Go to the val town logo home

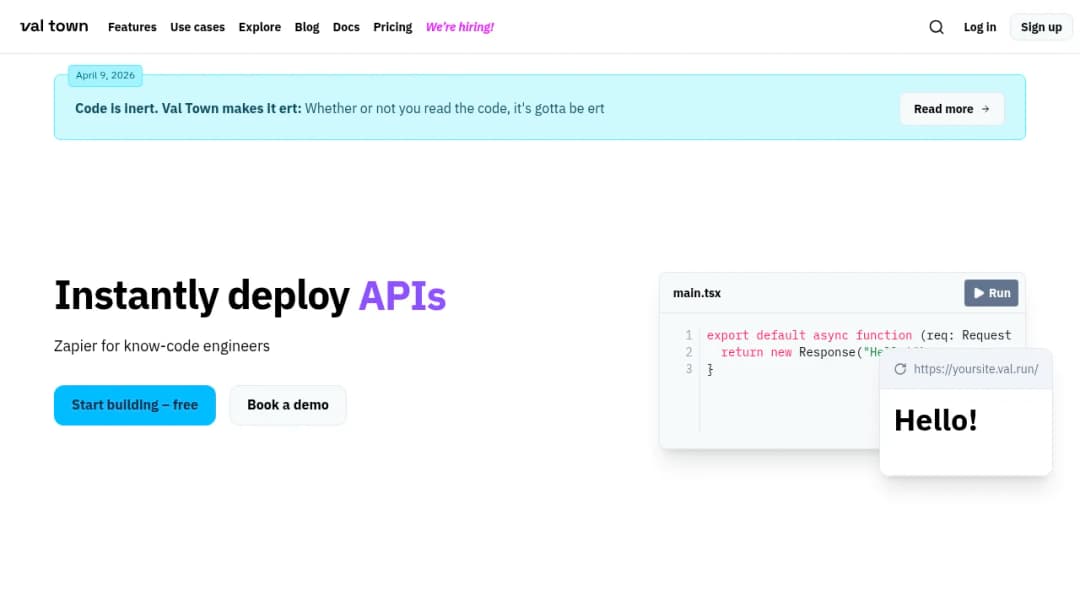tap(54, 26)
